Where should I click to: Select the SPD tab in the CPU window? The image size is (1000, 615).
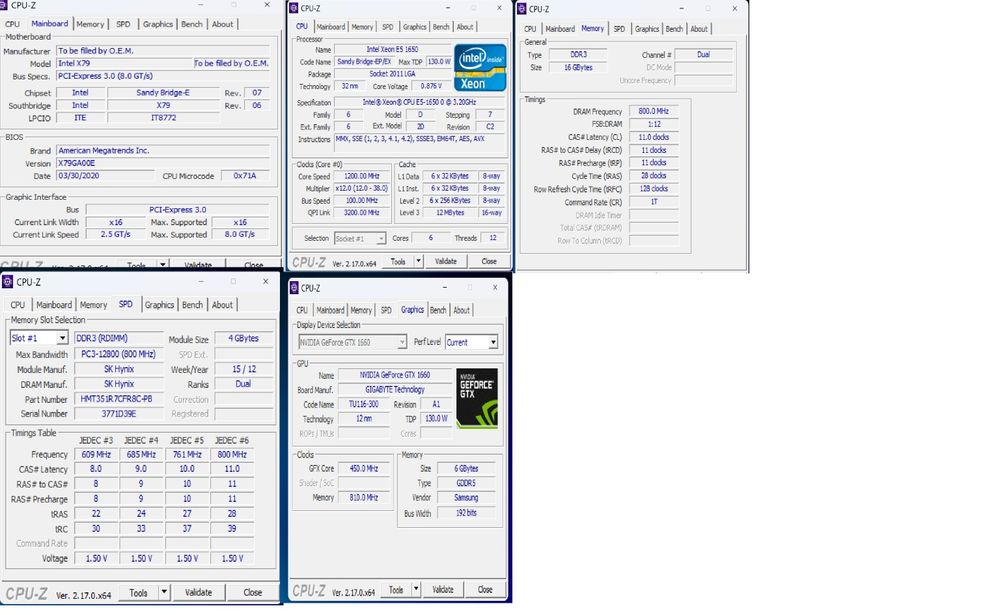coord(388,27)
